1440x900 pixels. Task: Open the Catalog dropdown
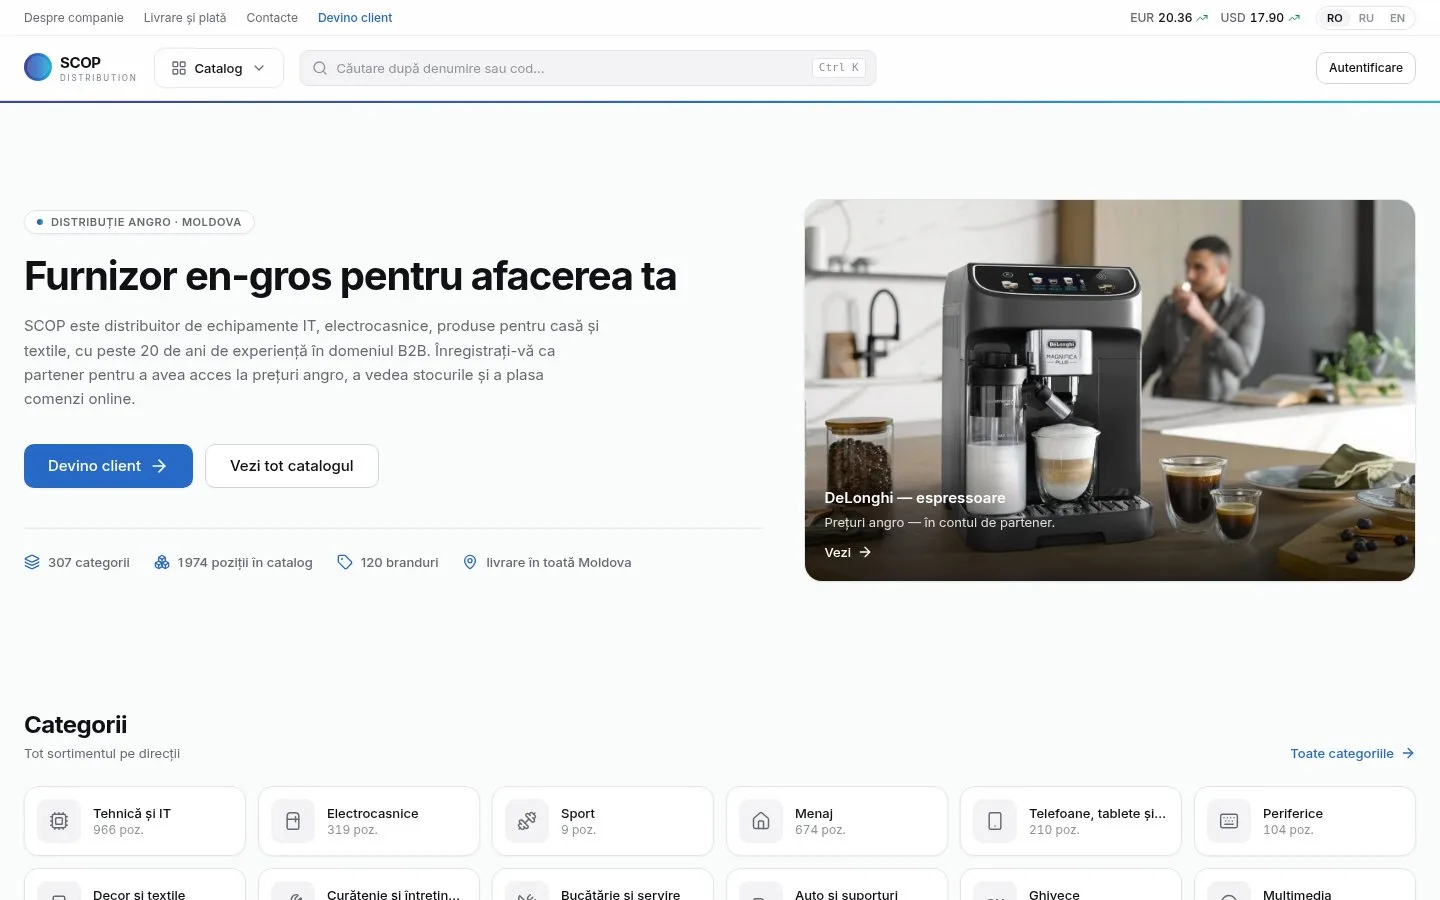coord(219,68)
